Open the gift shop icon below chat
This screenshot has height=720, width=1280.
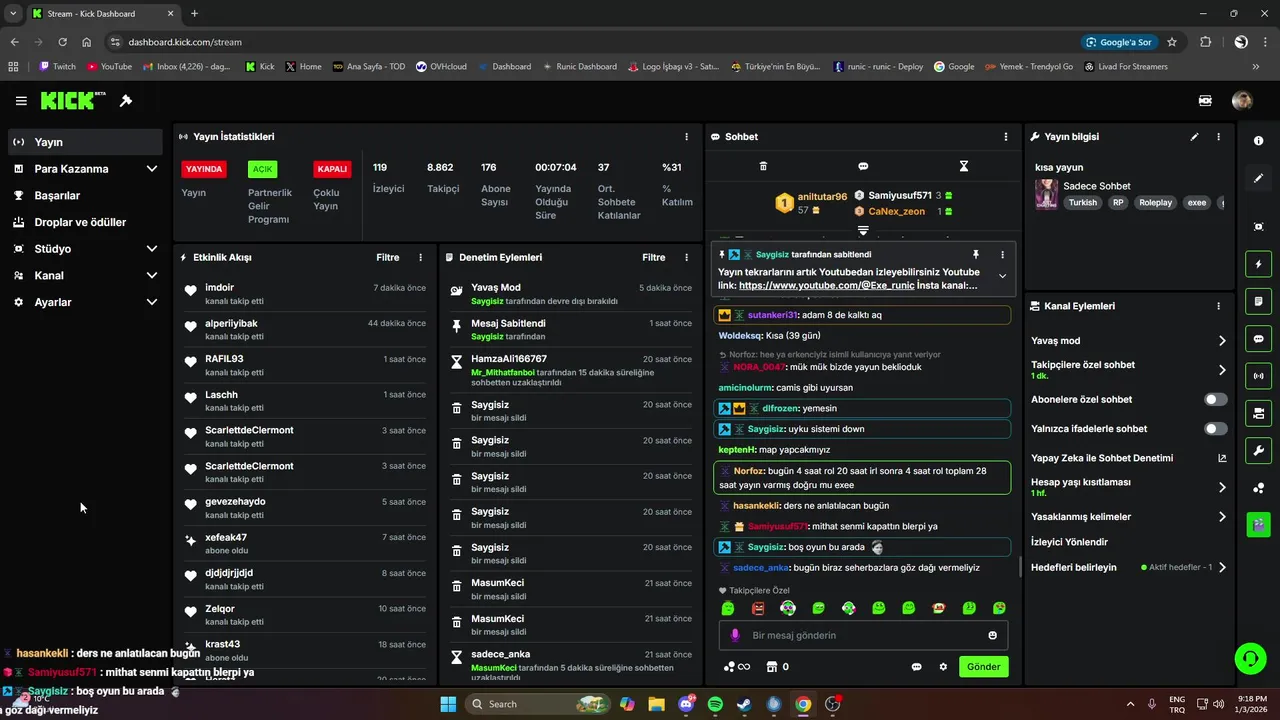[772, 667]
